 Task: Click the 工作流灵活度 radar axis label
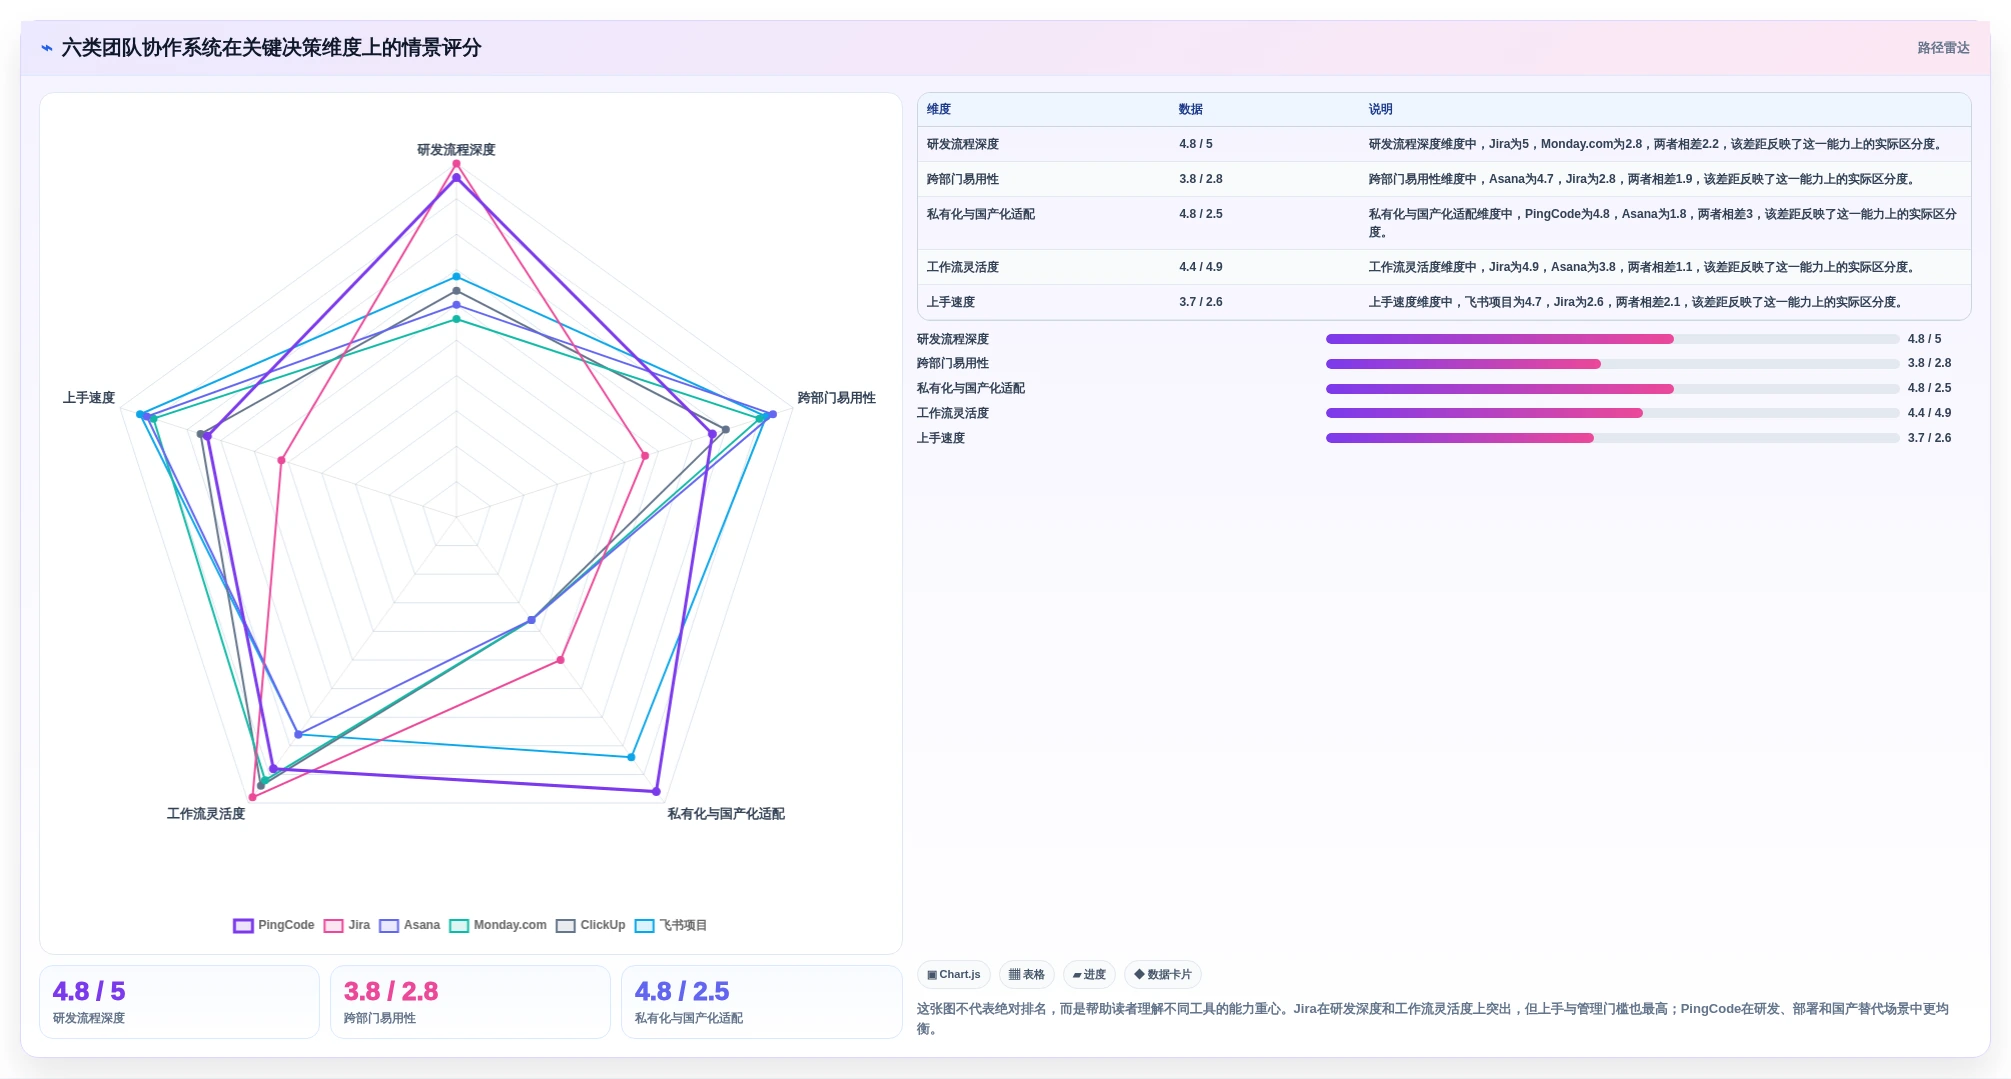click(206, 814)
